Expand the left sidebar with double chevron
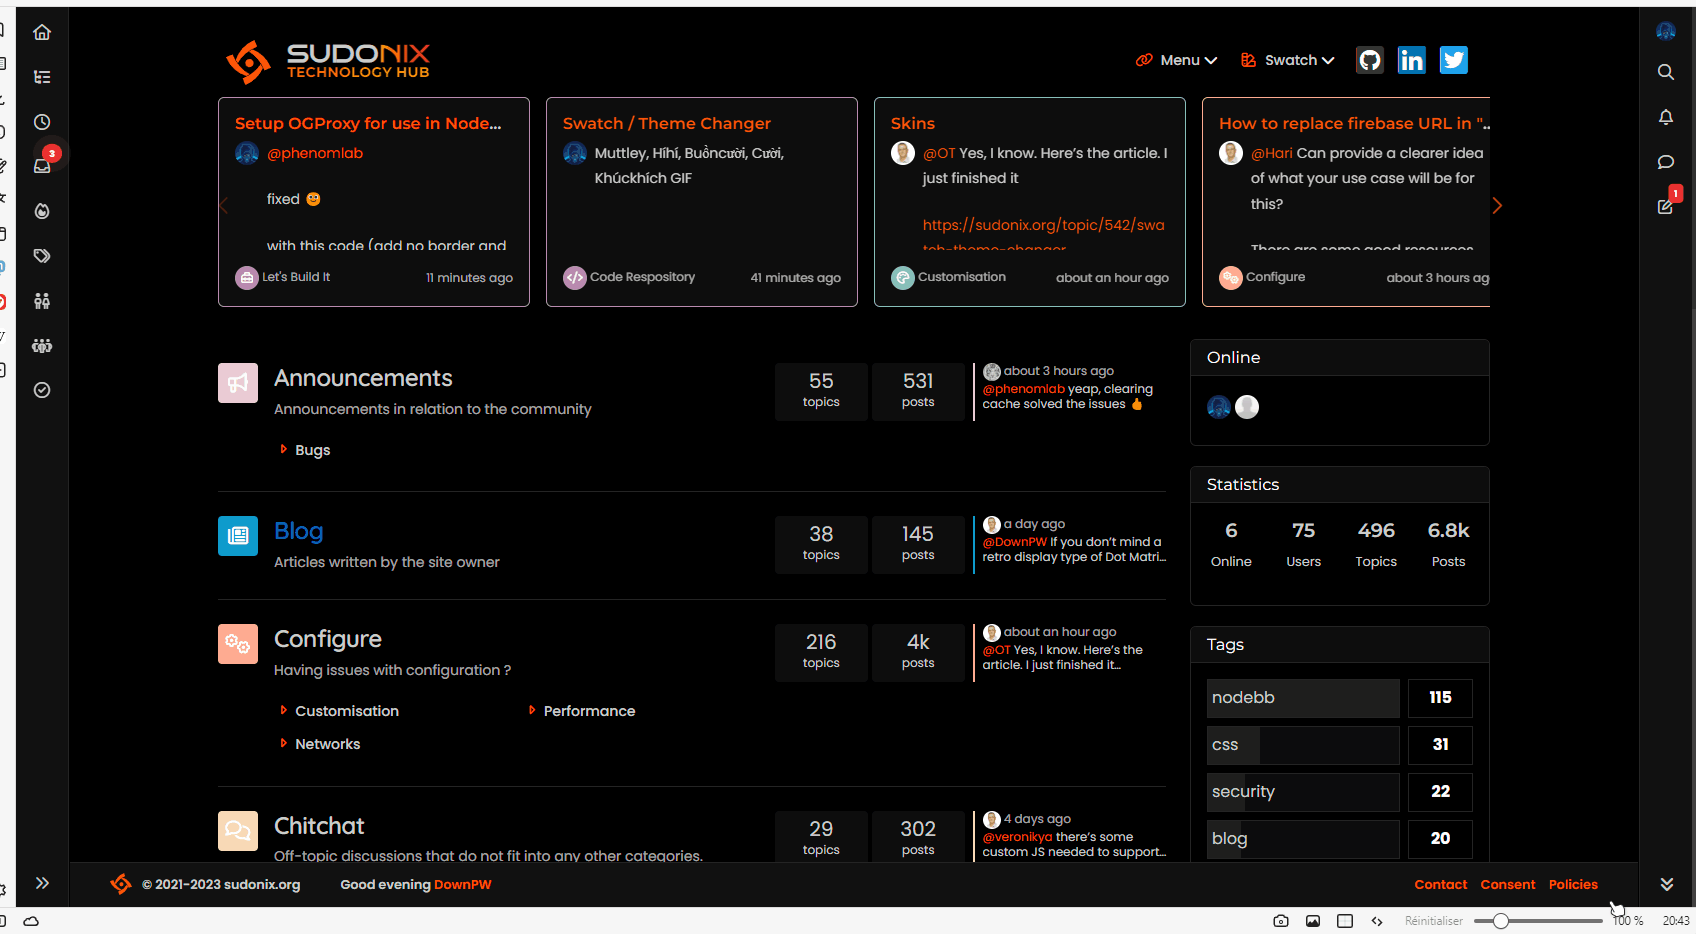1696x934 pixels. [x=42, y=883]
